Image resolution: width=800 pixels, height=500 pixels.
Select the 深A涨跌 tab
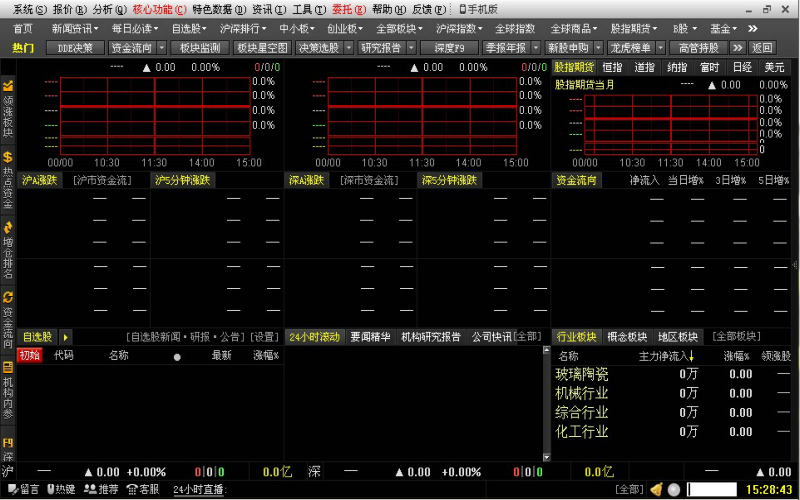[x=307, y=180]
